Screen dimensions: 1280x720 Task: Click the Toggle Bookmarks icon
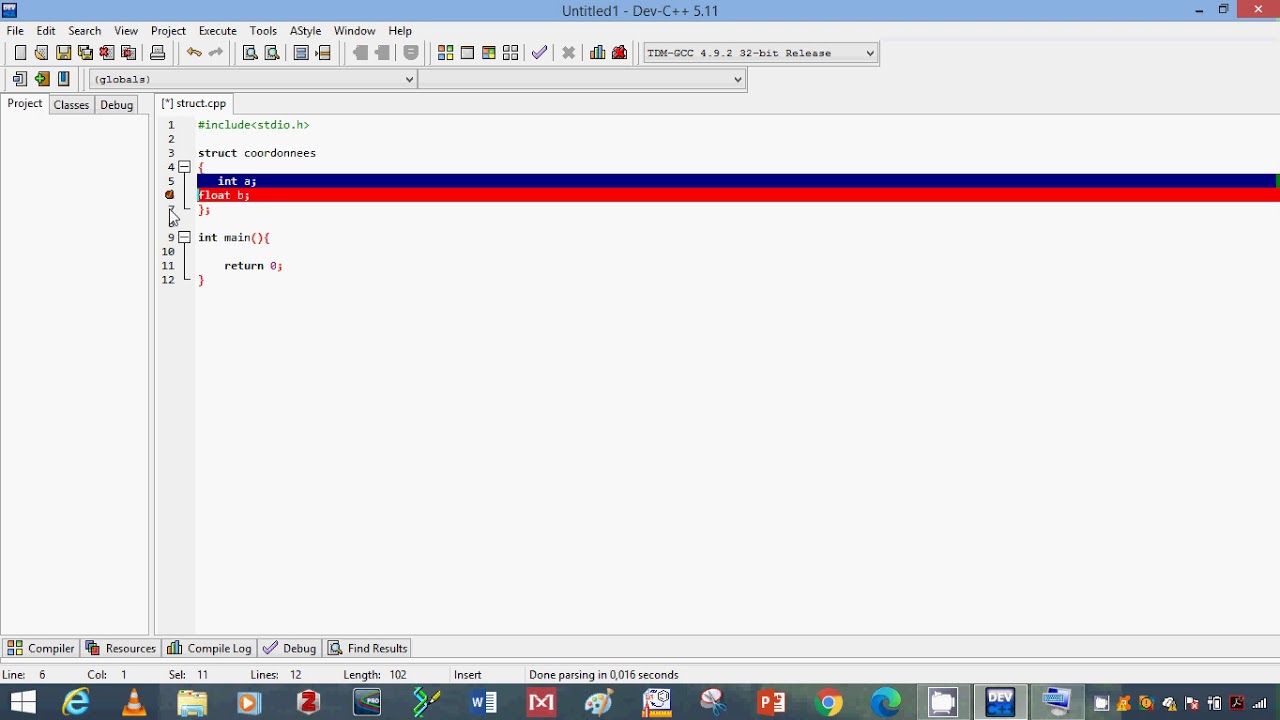[42, 79]
